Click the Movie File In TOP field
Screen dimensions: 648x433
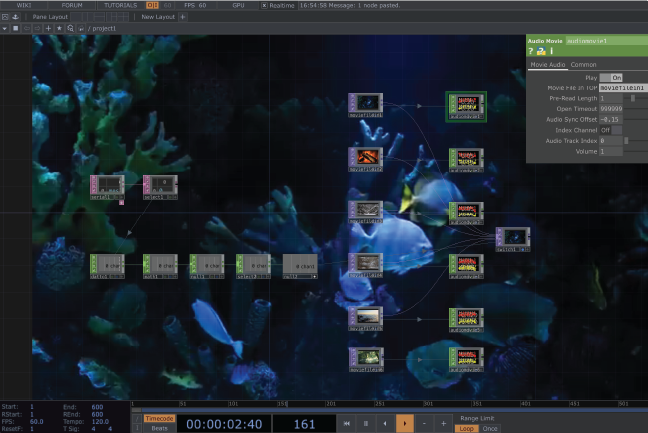click(x=623, y=88)
